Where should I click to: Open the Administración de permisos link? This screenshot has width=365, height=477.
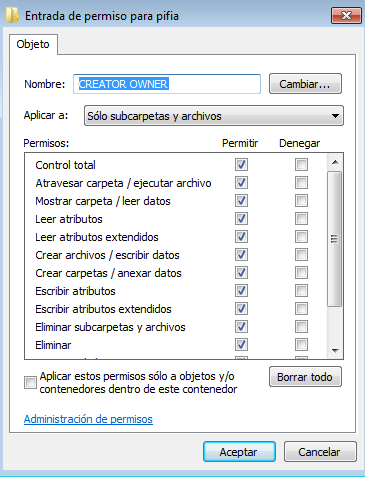pyautogui.click(x=88, y=419)
